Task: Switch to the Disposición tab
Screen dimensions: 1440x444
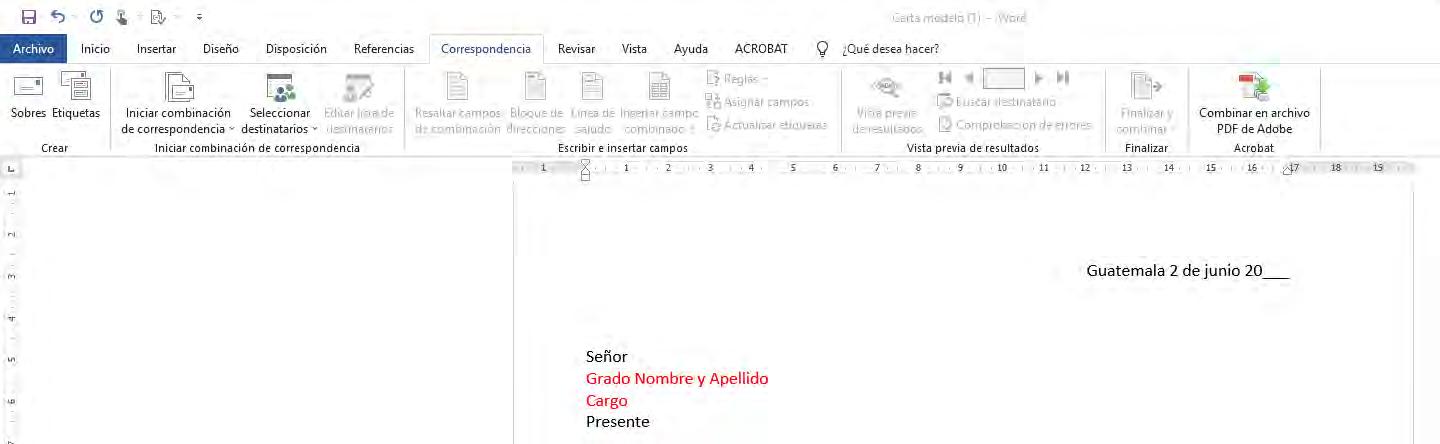Action: click(296, 49)
